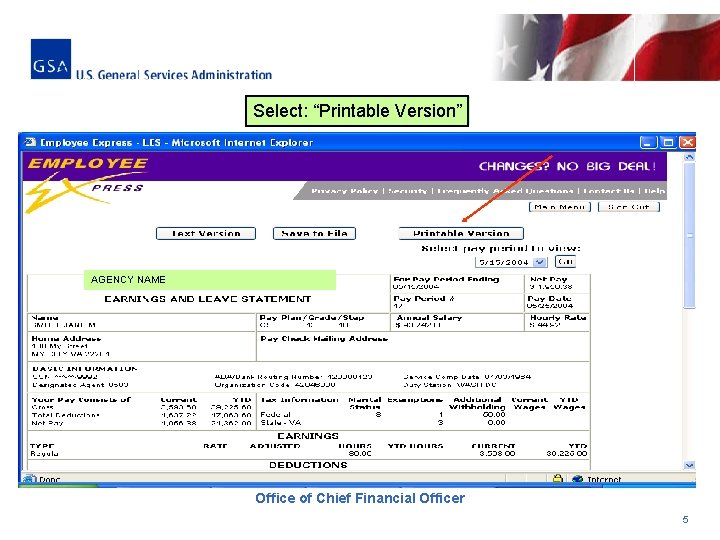Screen dimensions: 720x540
Task: Click the window title 'Employee Express - LES'
Action: [101, 142]
